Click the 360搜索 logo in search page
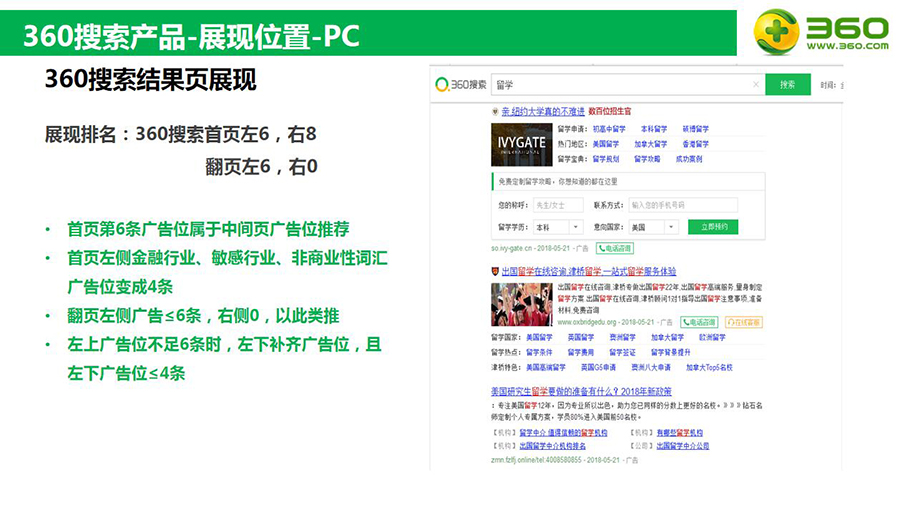This screenshot has width=900, height=507. [x=461, y=85]
